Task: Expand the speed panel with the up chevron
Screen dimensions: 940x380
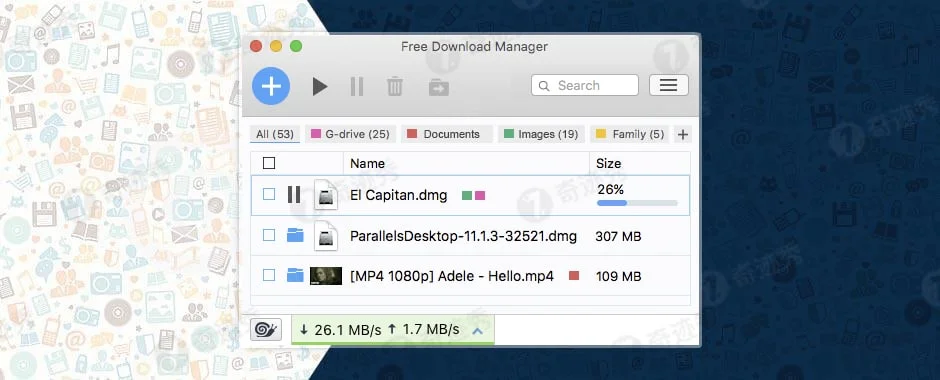Action: (478, 330)
